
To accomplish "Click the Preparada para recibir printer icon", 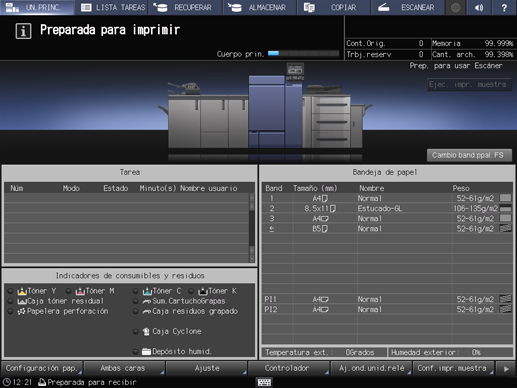I will [42, 382].
